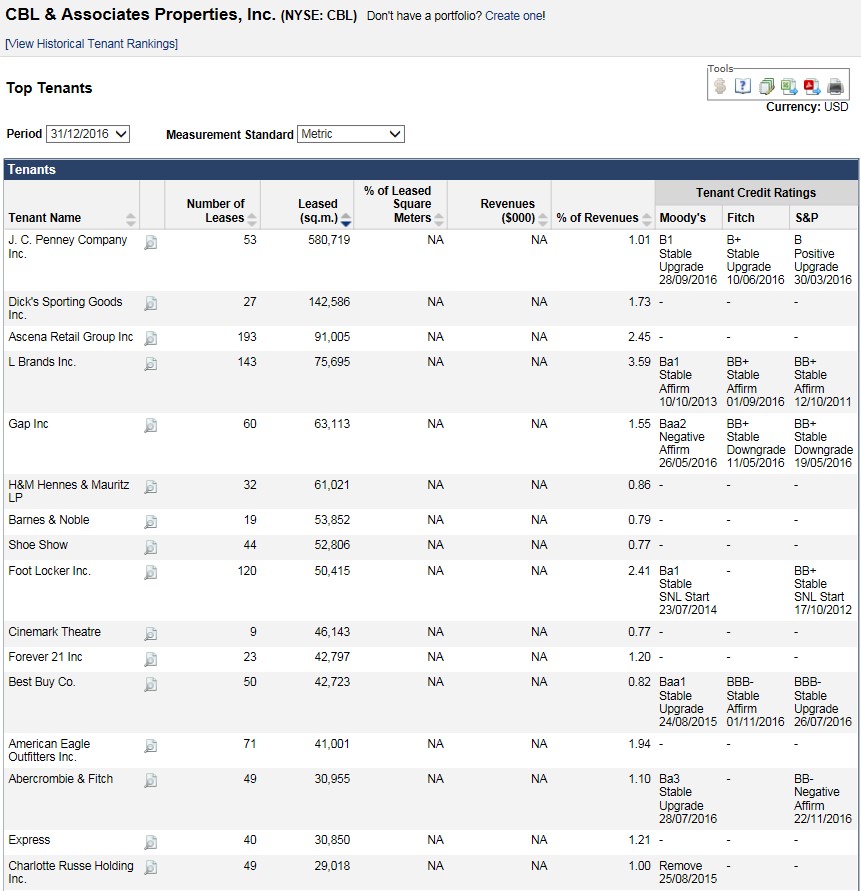Viewport: 861px width, 891px height.
Task: Click the Tenants table section header
Action: click(32, 170)
